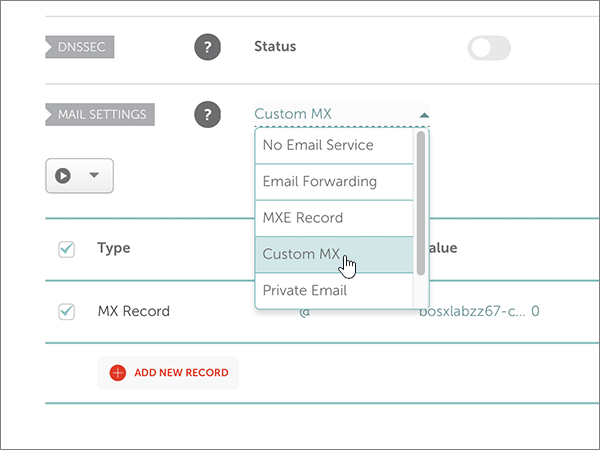Click the Mail Settings help question mark icon
600x450 pixels.
(x=207, y=114)
